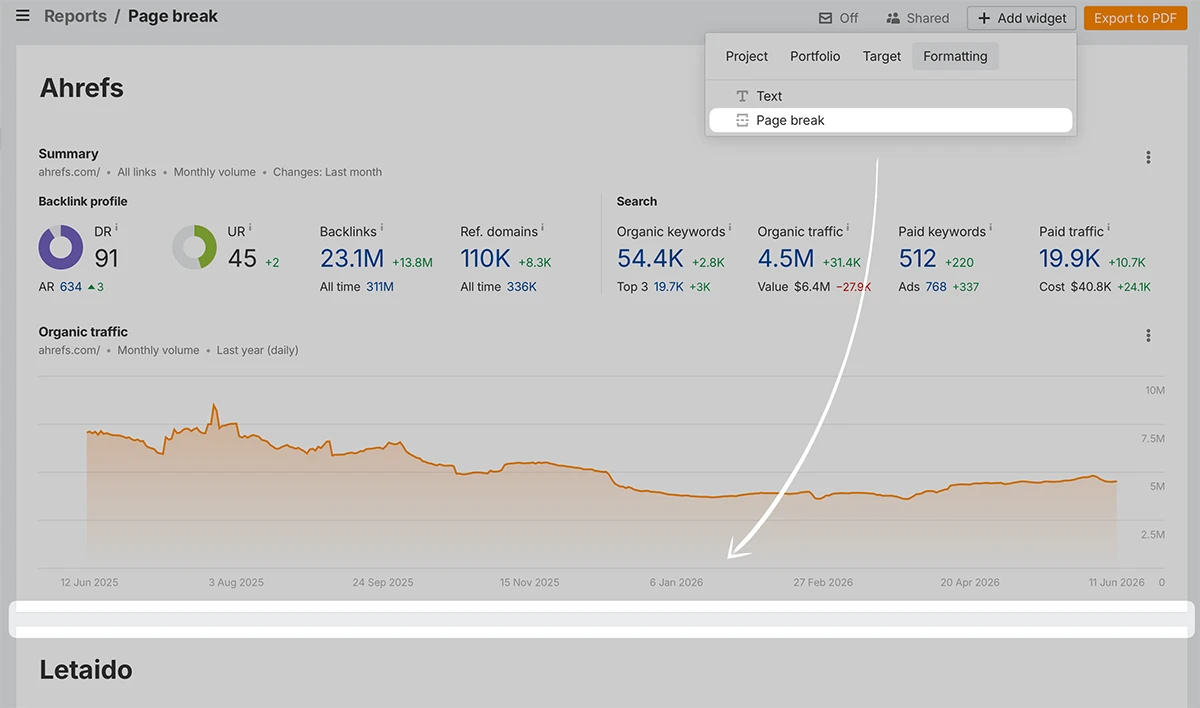1200x708 pixels.
Task: Click the Export to PDF button
Action: pyautogui.click(x=1135, y=18)
